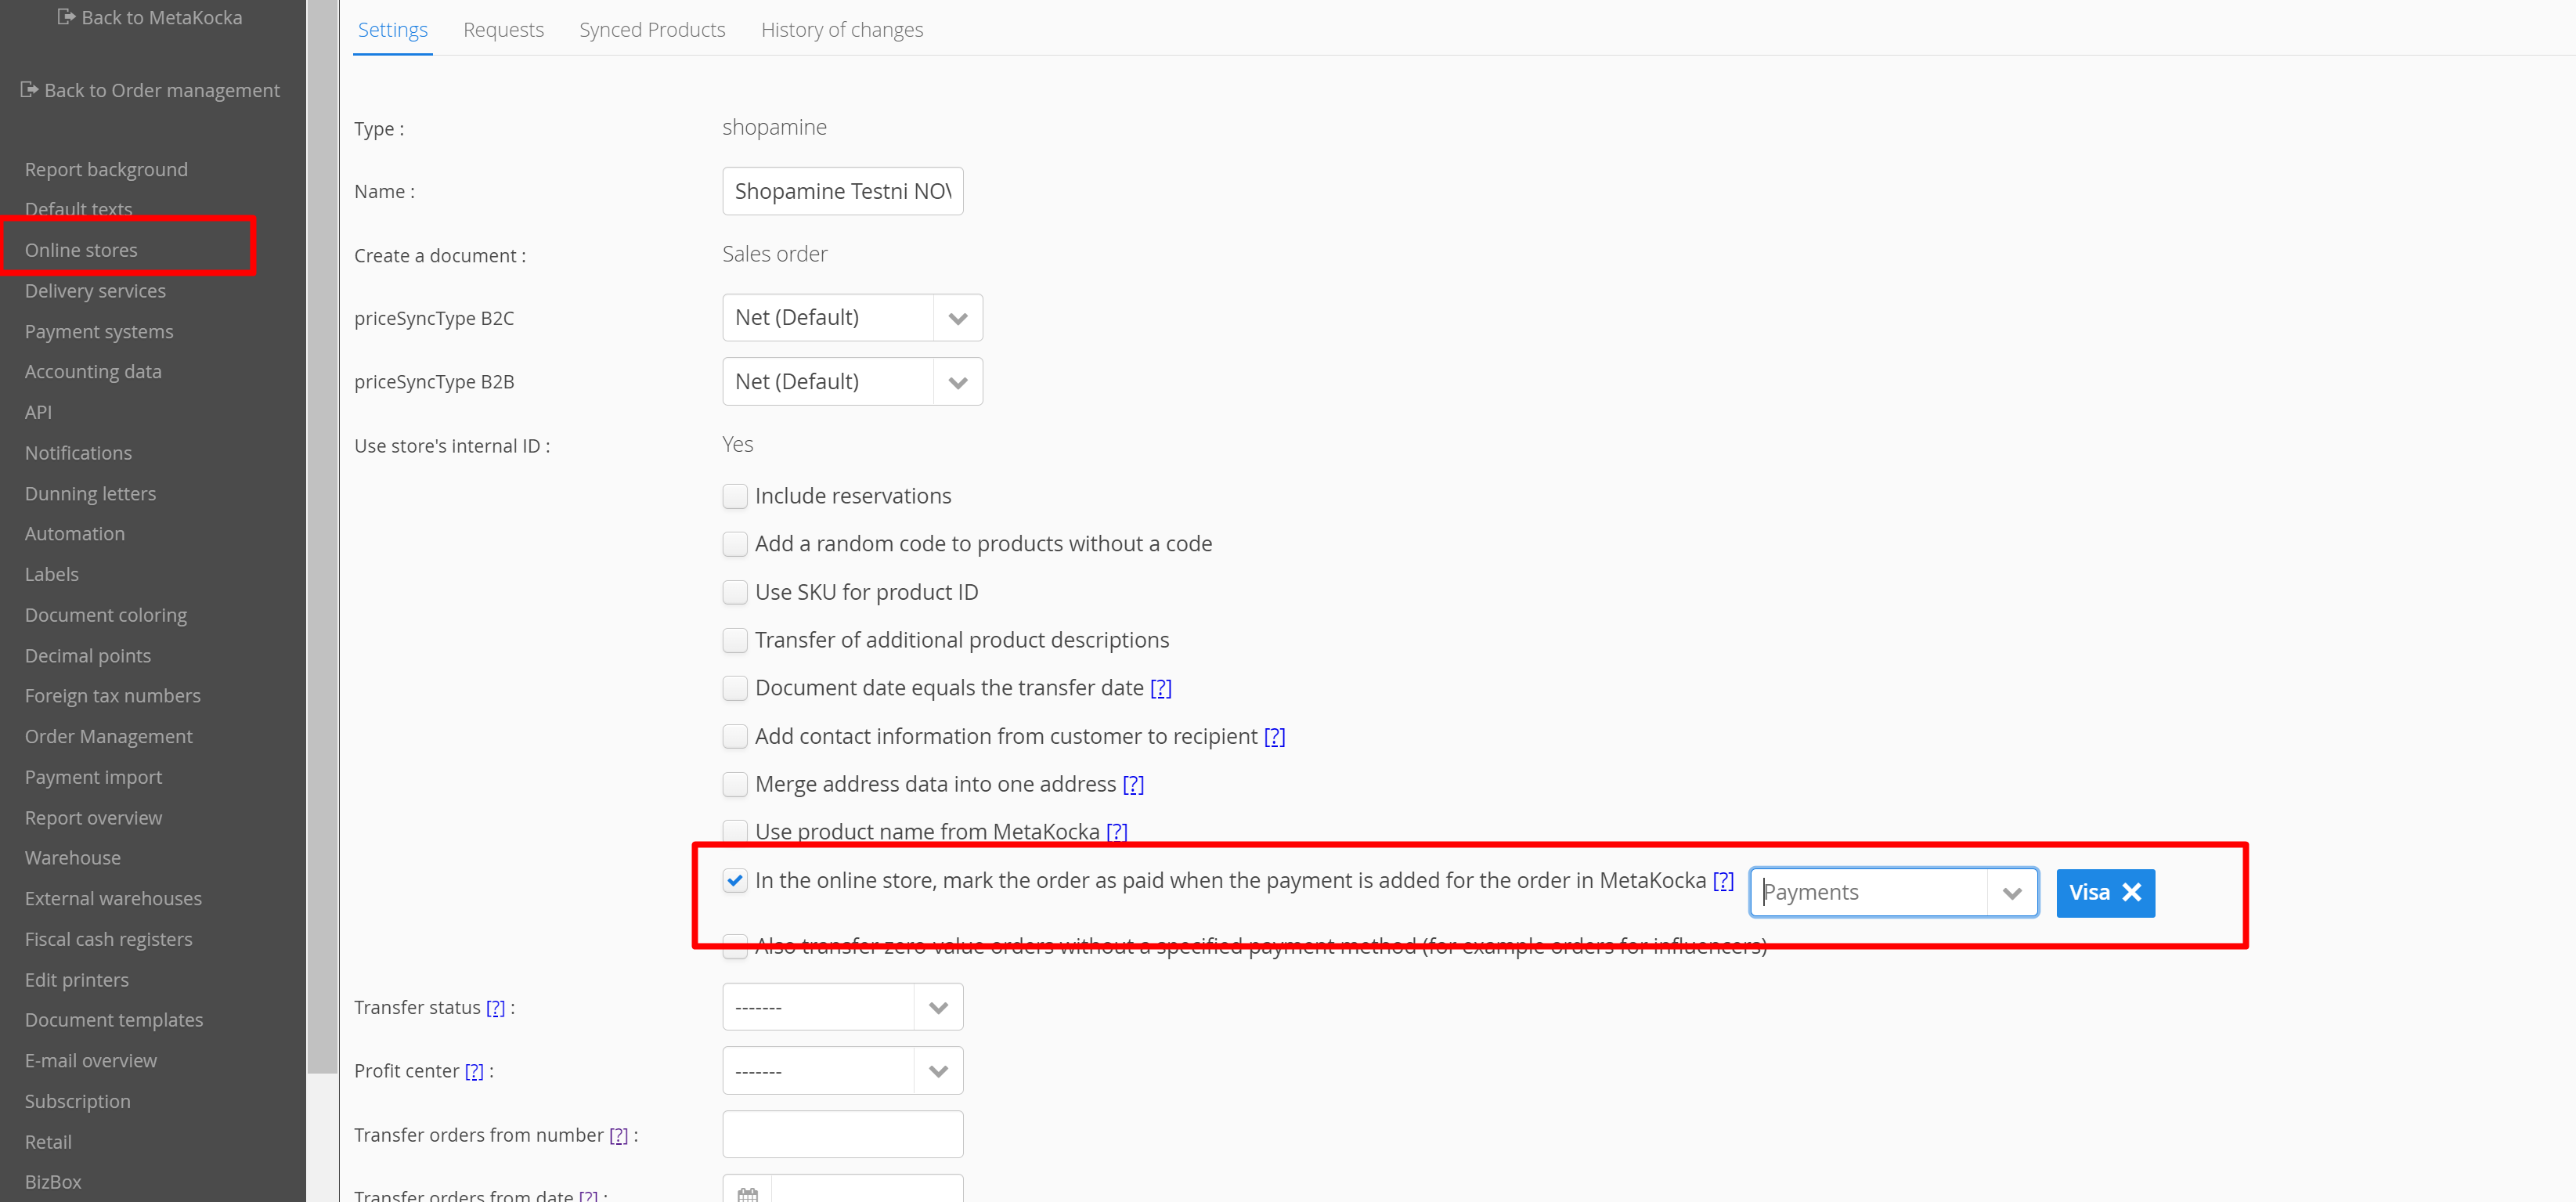The width and height of the screenshot is (2576, 1202).
Task: Open the calendar icon for transfer date
Action: [x=747, y=1193]
